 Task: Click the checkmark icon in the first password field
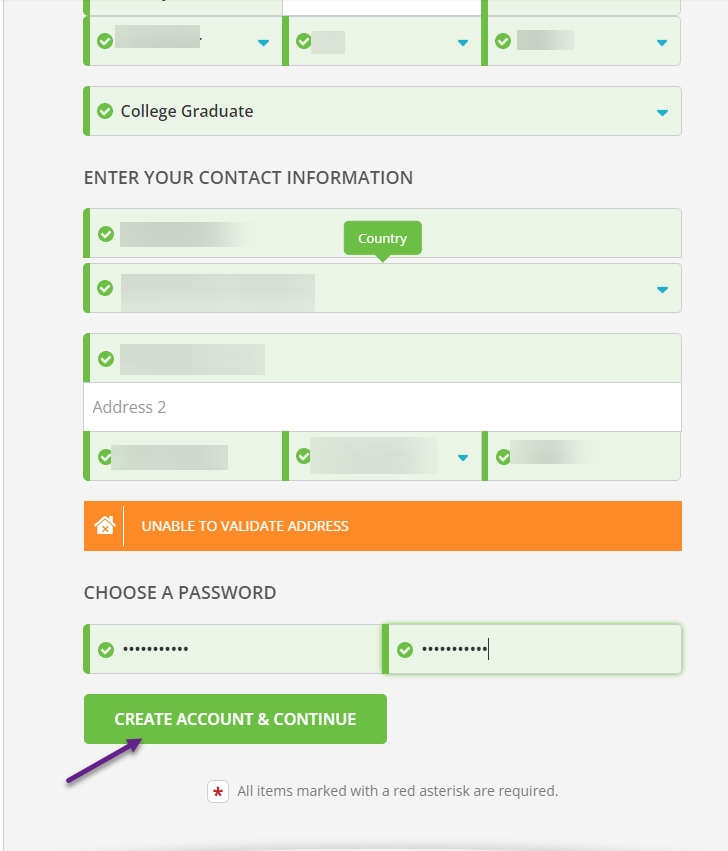click(x=106, y=650)
